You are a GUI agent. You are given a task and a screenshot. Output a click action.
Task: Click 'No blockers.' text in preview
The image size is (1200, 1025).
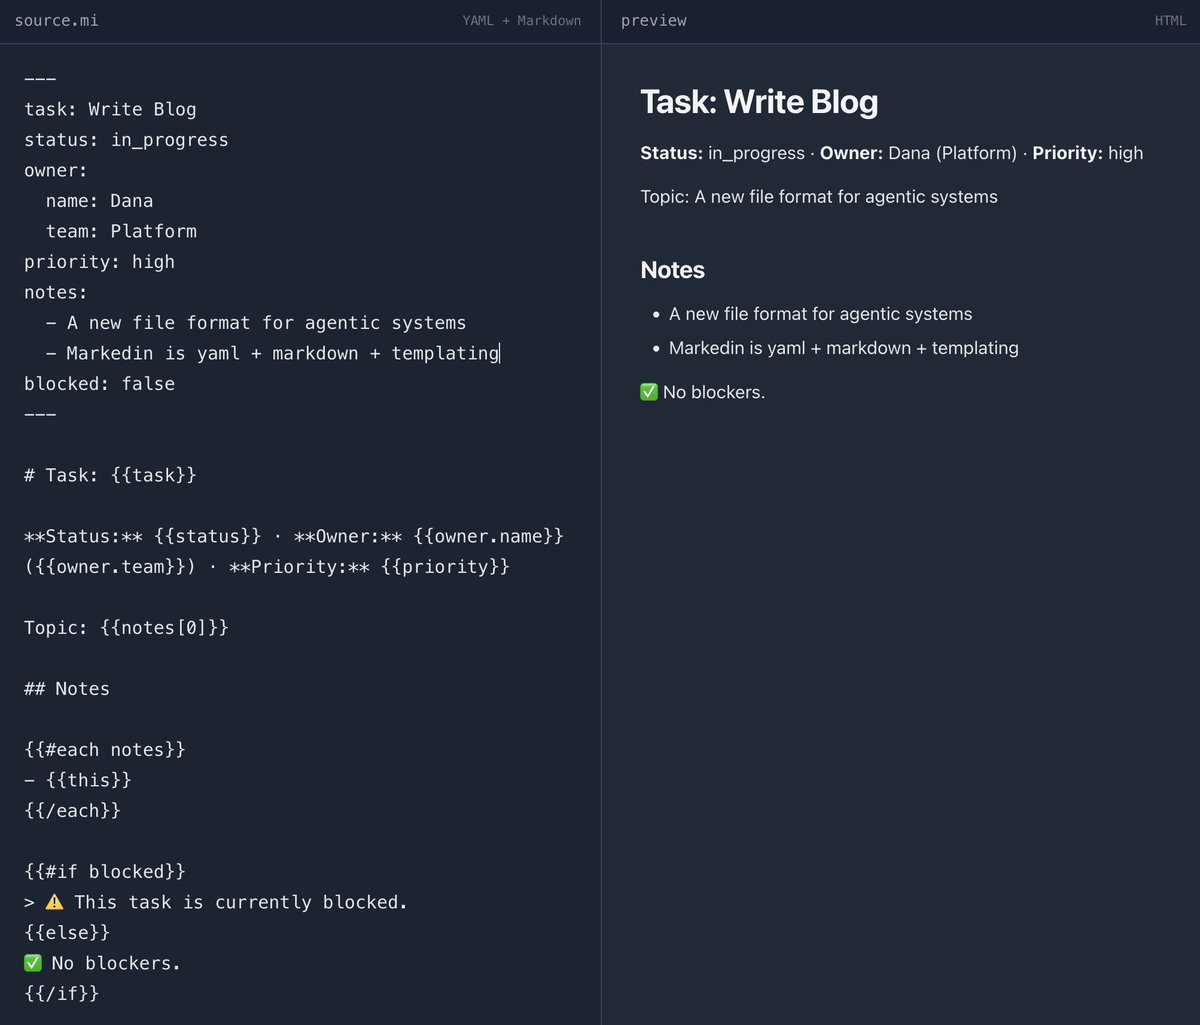tap(714, 392)
